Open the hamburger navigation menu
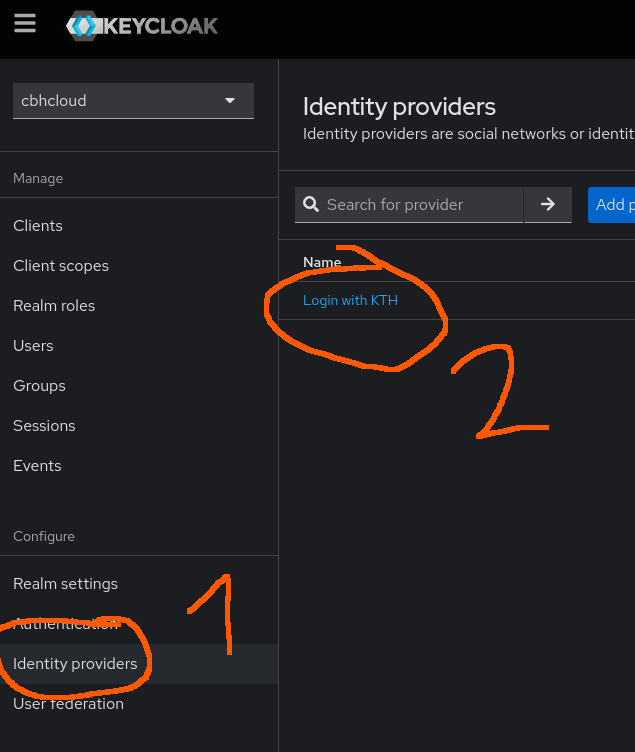The height and width of the screenshot is (752, 635). coord(25,24)
